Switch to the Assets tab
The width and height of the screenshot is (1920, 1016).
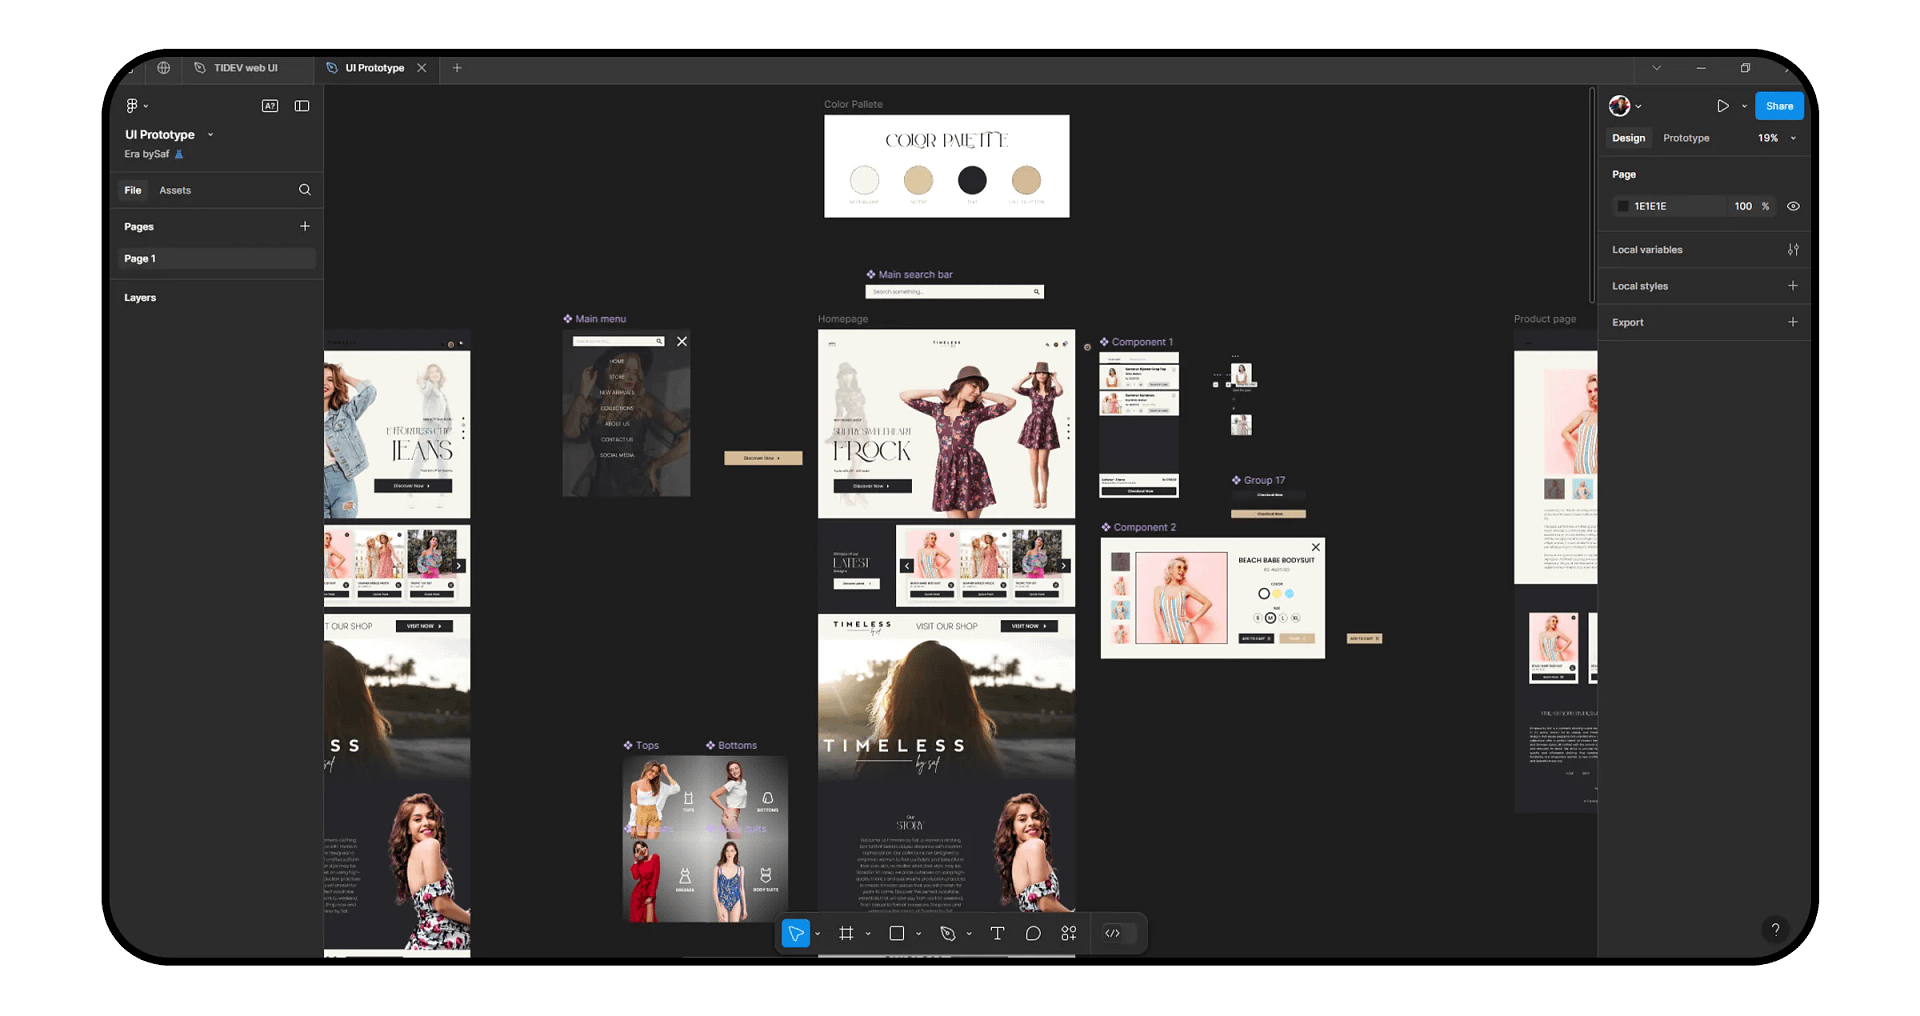(x=175, y=190)
